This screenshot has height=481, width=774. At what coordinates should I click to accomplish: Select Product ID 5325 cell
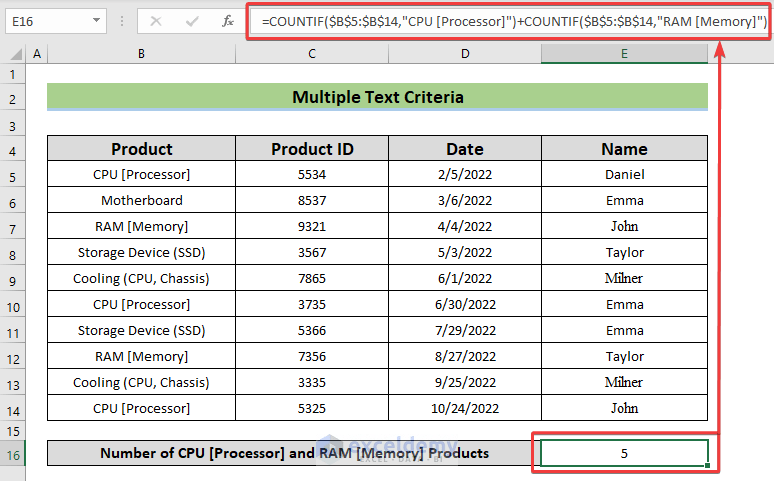pyautogui.click(x=312, y=408)
